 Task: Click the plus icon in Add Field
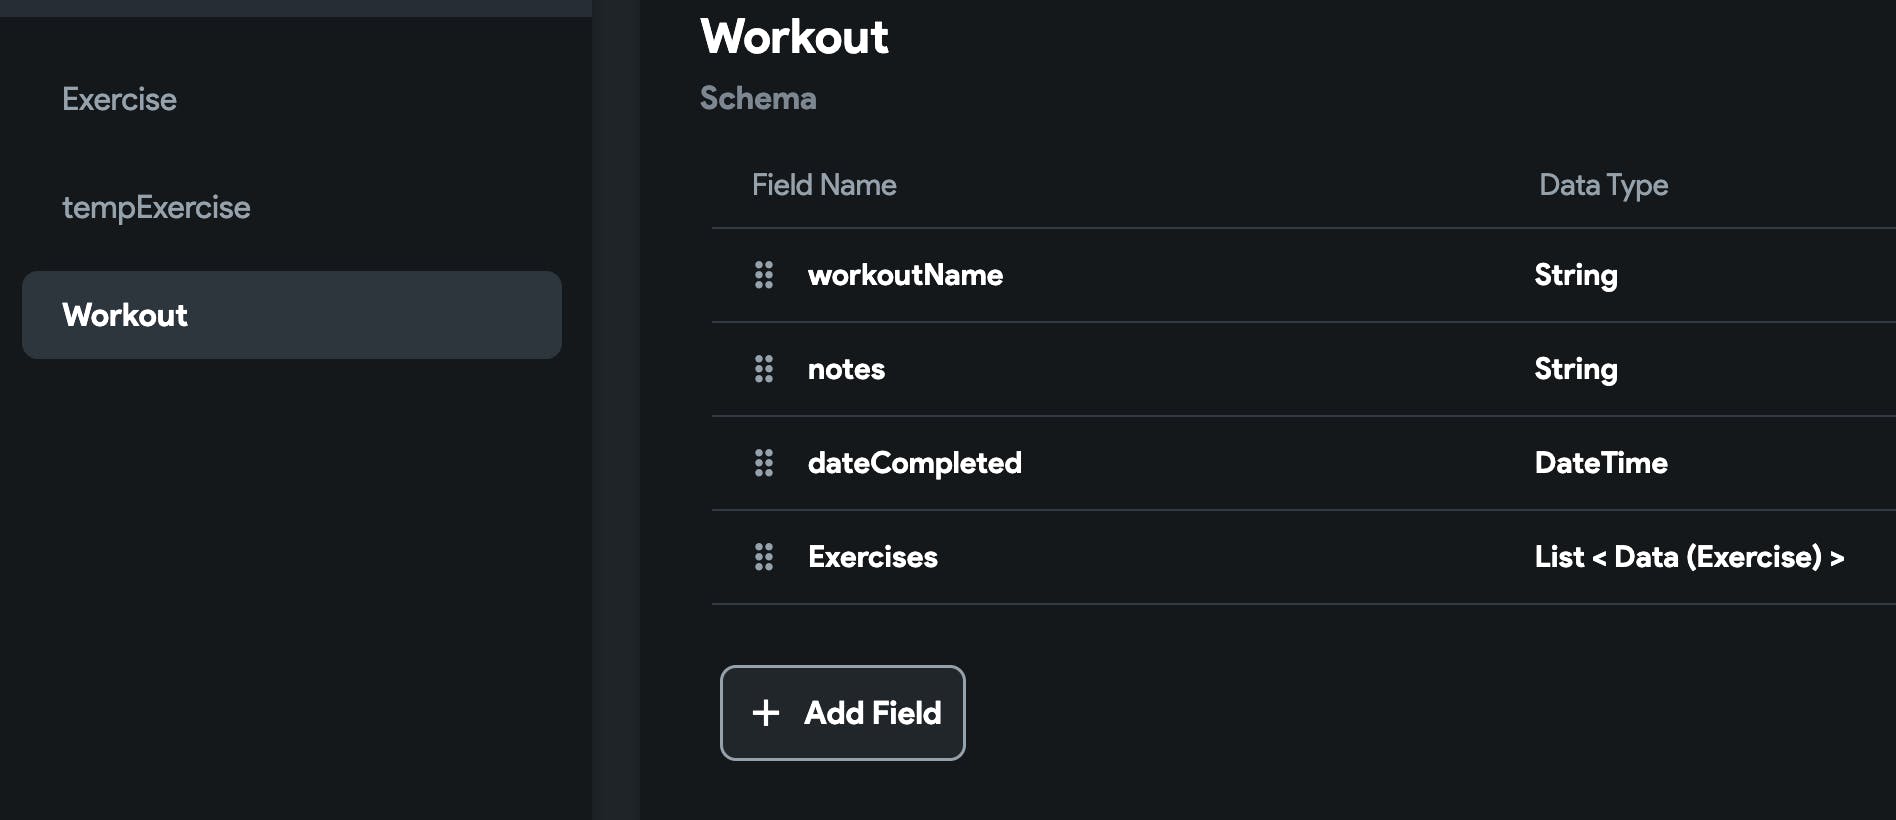[x=766, y=713]
